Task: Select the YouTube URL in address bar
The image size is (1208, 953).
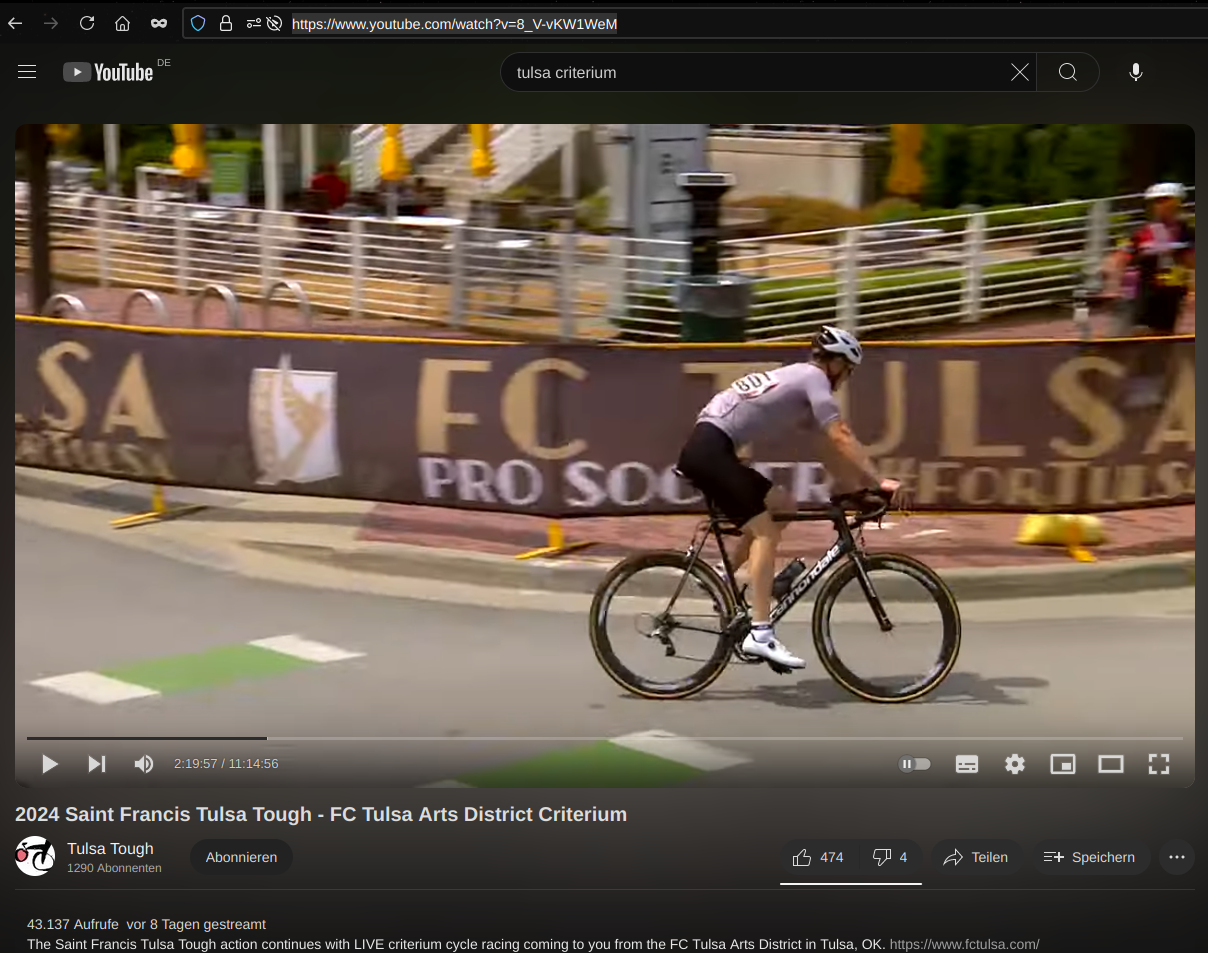Action: 455,23
